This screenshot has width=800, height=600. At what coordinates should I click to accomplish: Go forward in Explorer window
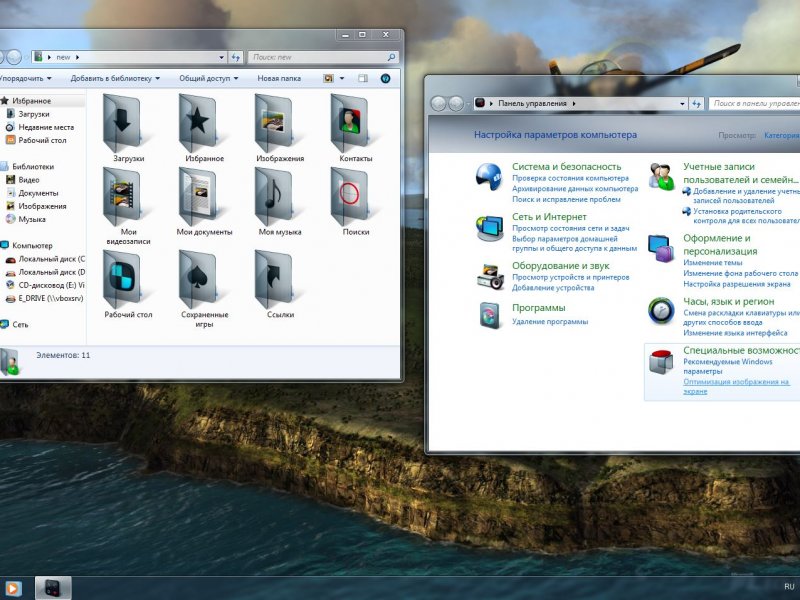pos(14,57)
